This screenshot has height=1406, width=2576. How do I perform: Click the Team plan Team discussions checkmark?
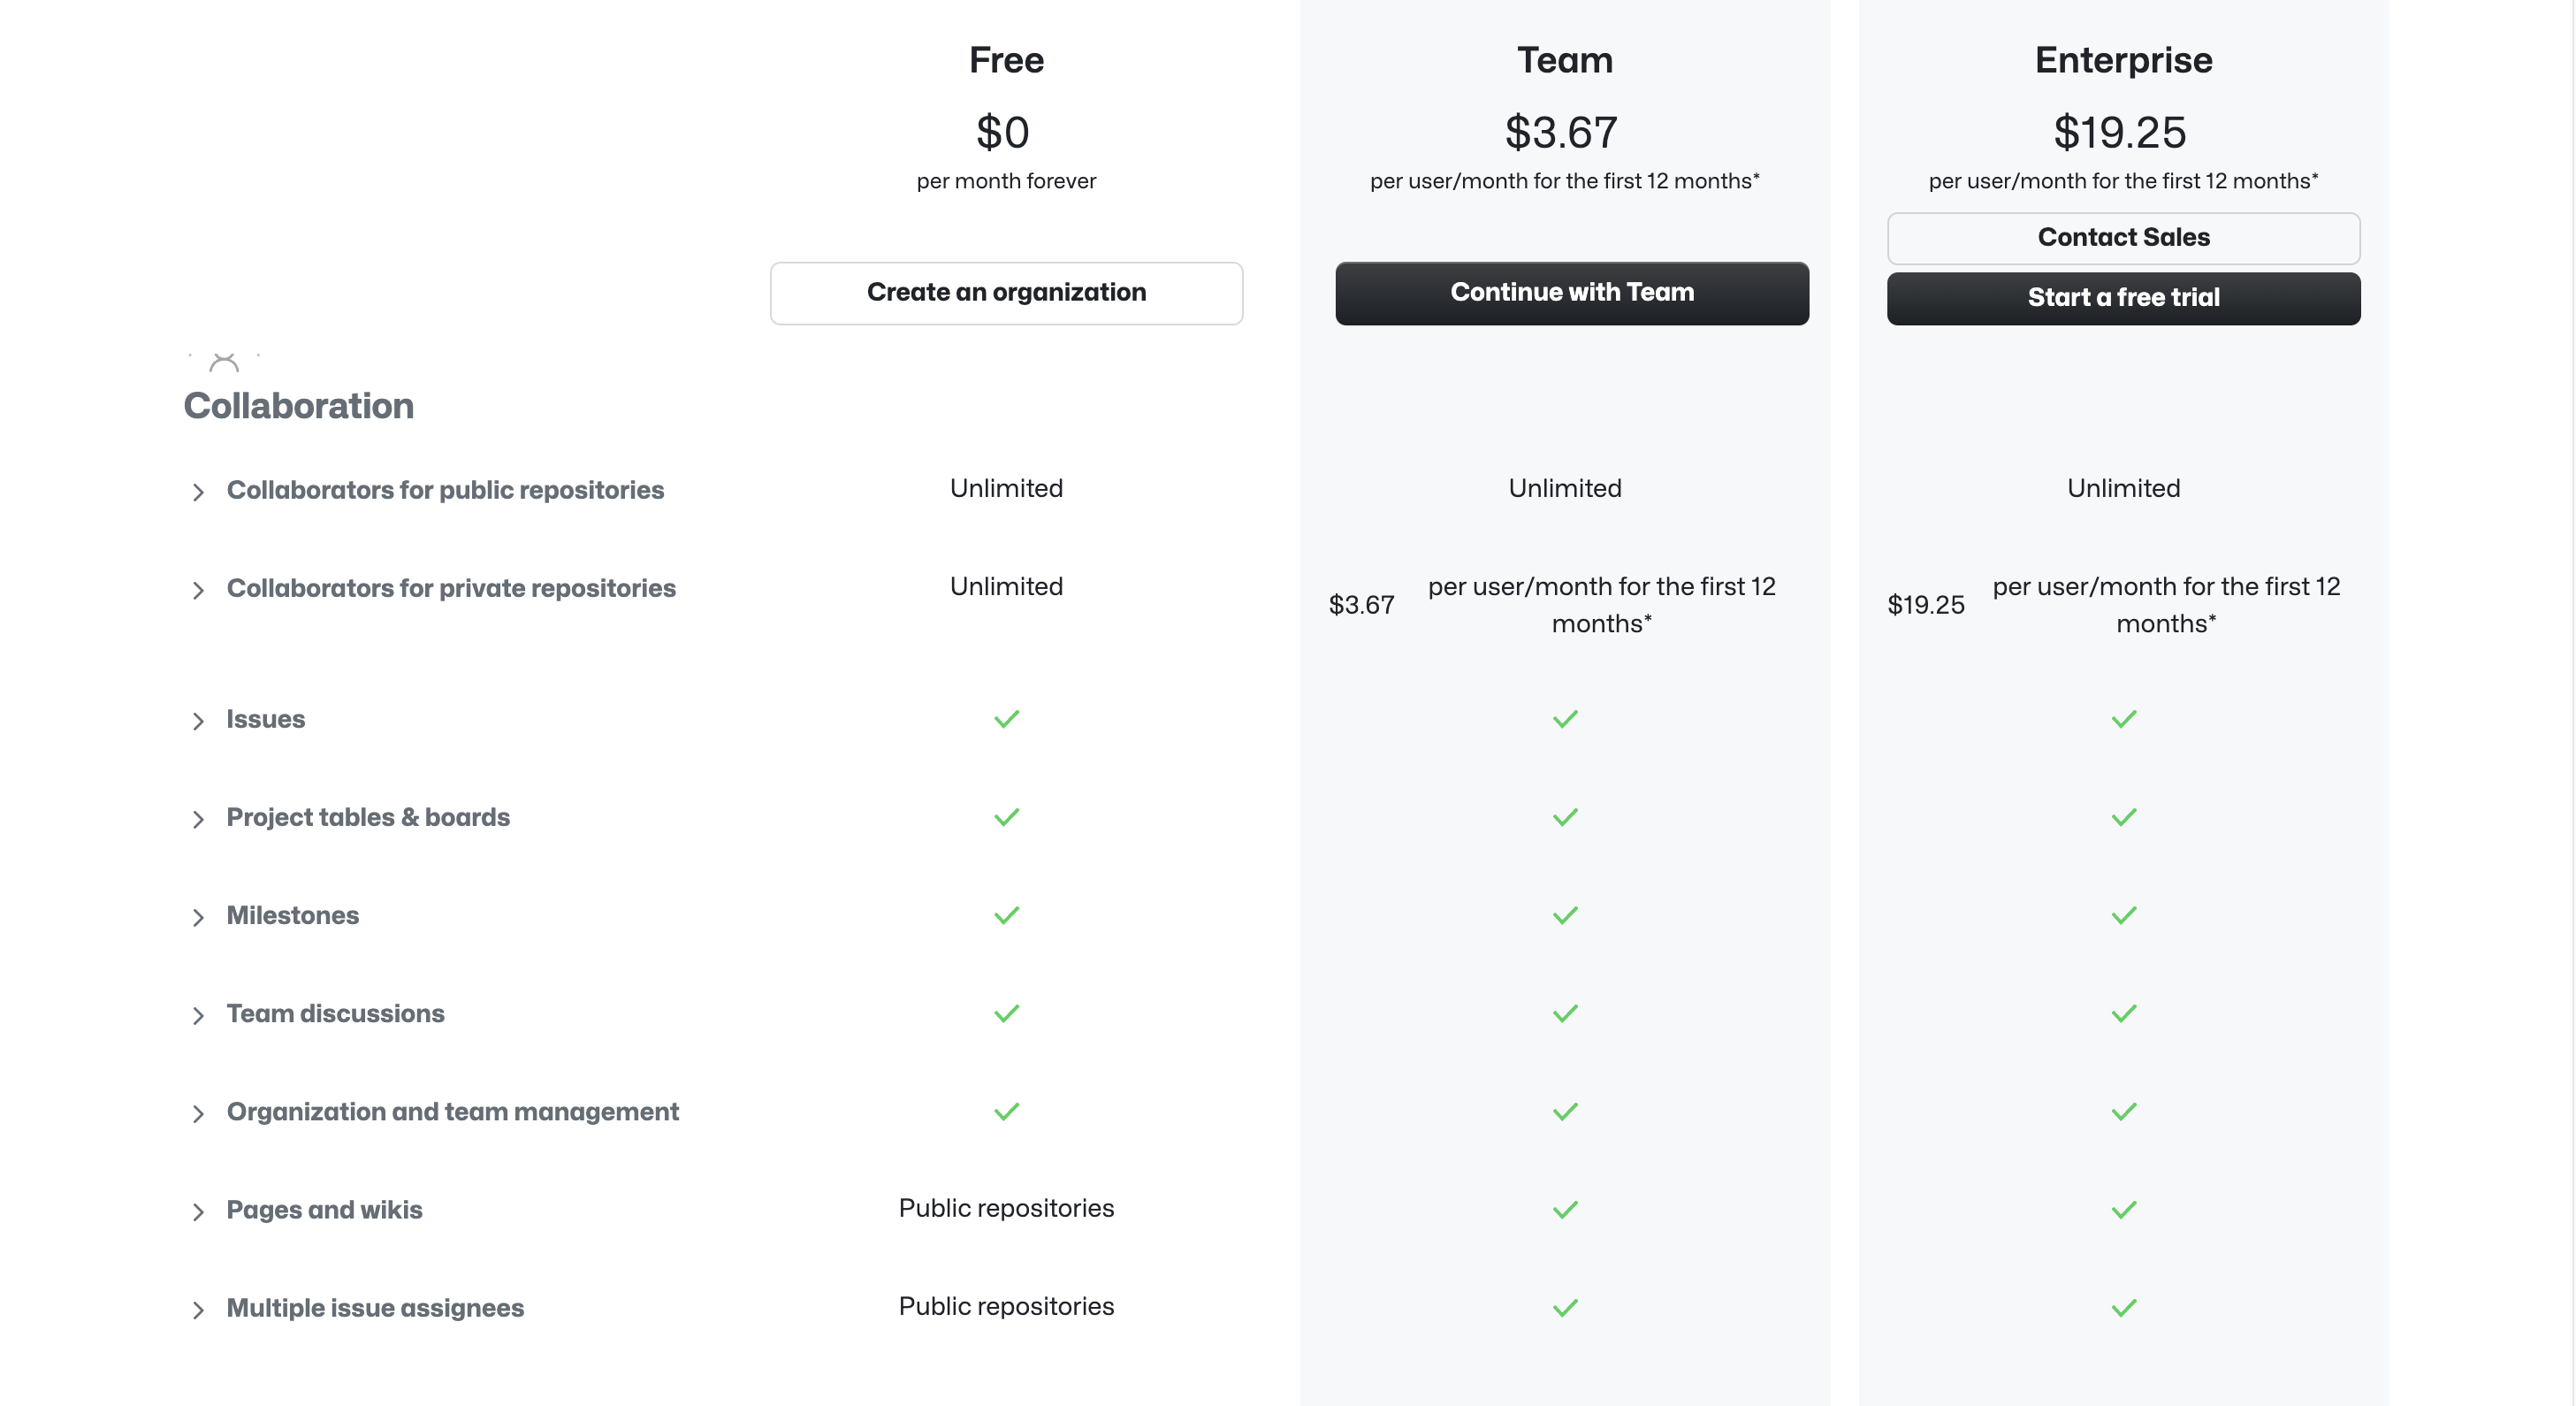pyautogui.click(x=1566, y=1013)
